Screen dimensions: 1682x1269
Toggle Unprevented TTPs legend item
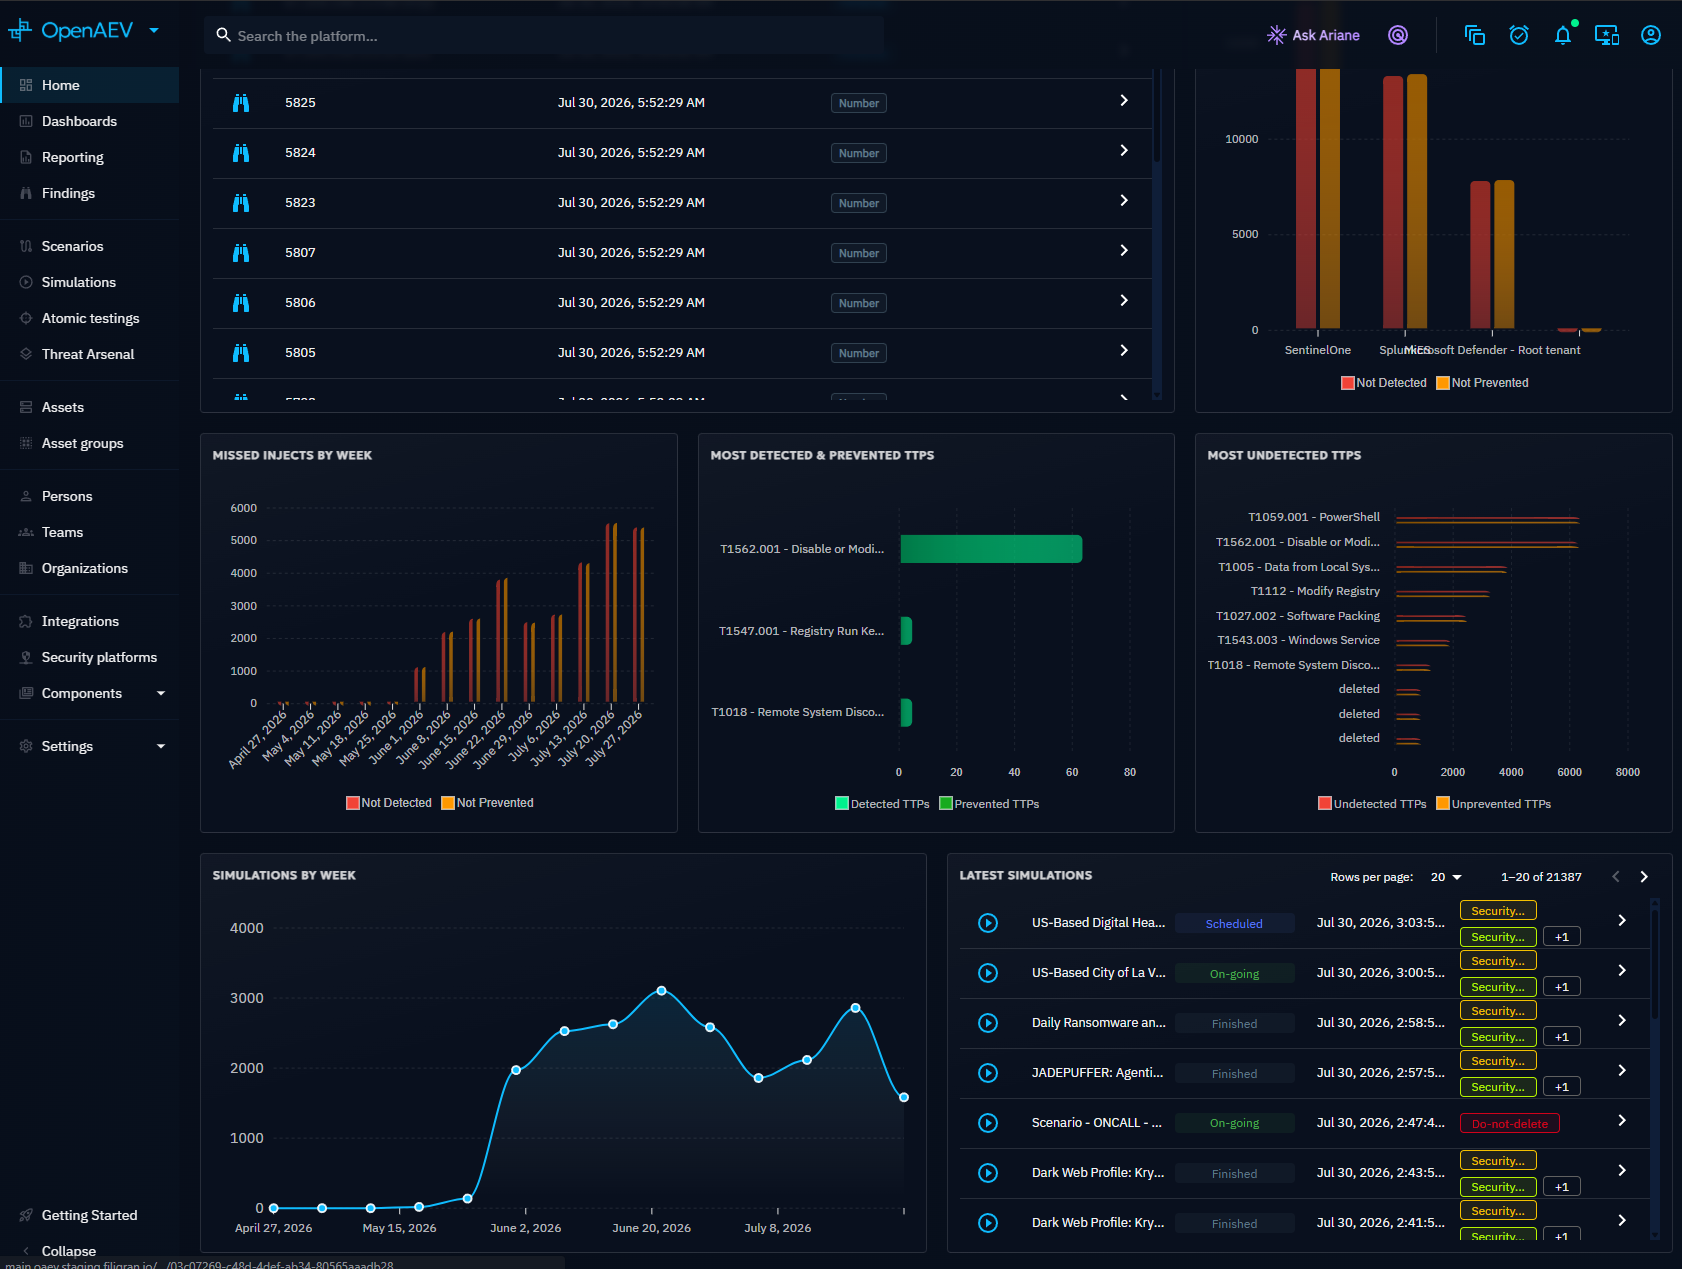(1494, 804)
